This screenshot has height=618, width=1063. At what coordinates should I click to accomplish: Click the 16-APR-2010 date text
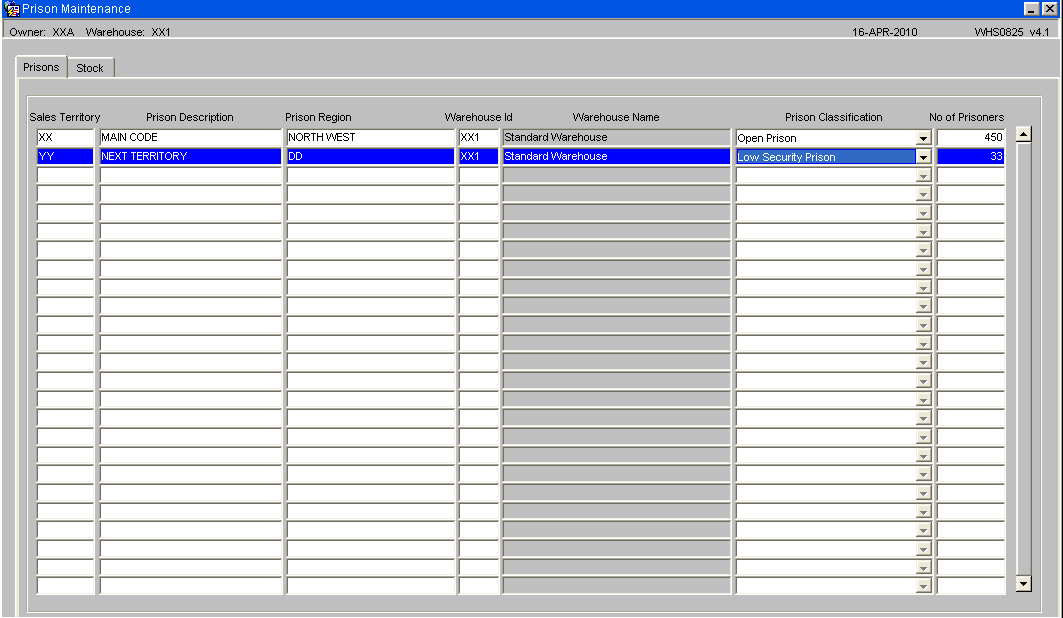click(x=885, y=32)
